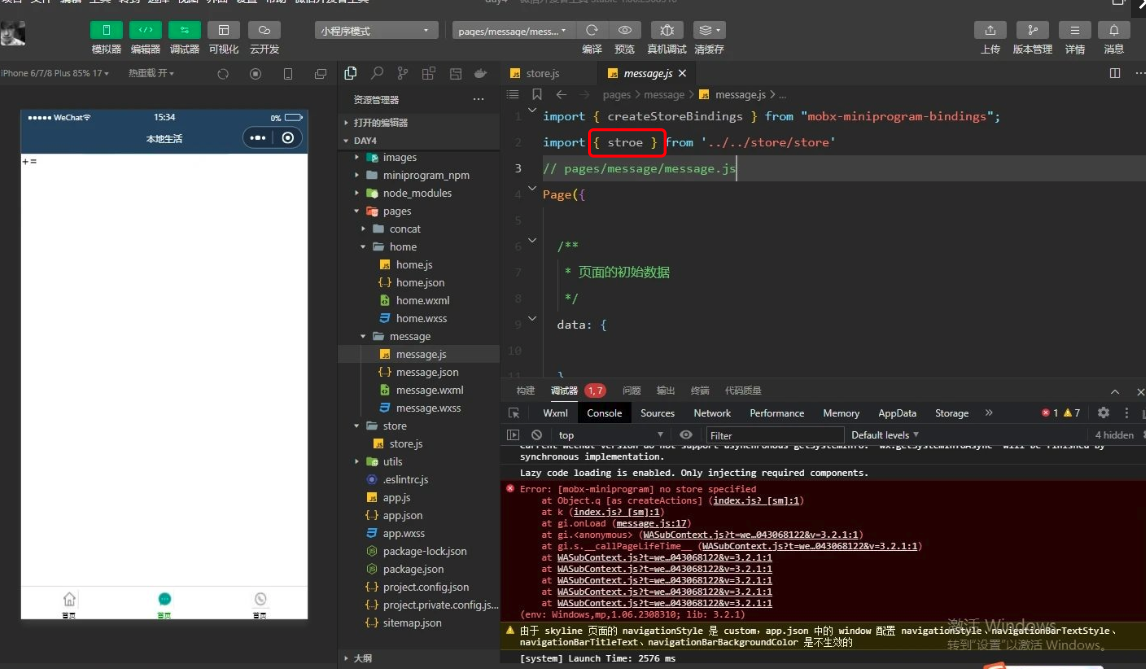Viewport: 1146px width, 669px height.
Task: Open project details (详情)
Action: click(x=1074, y=30)
